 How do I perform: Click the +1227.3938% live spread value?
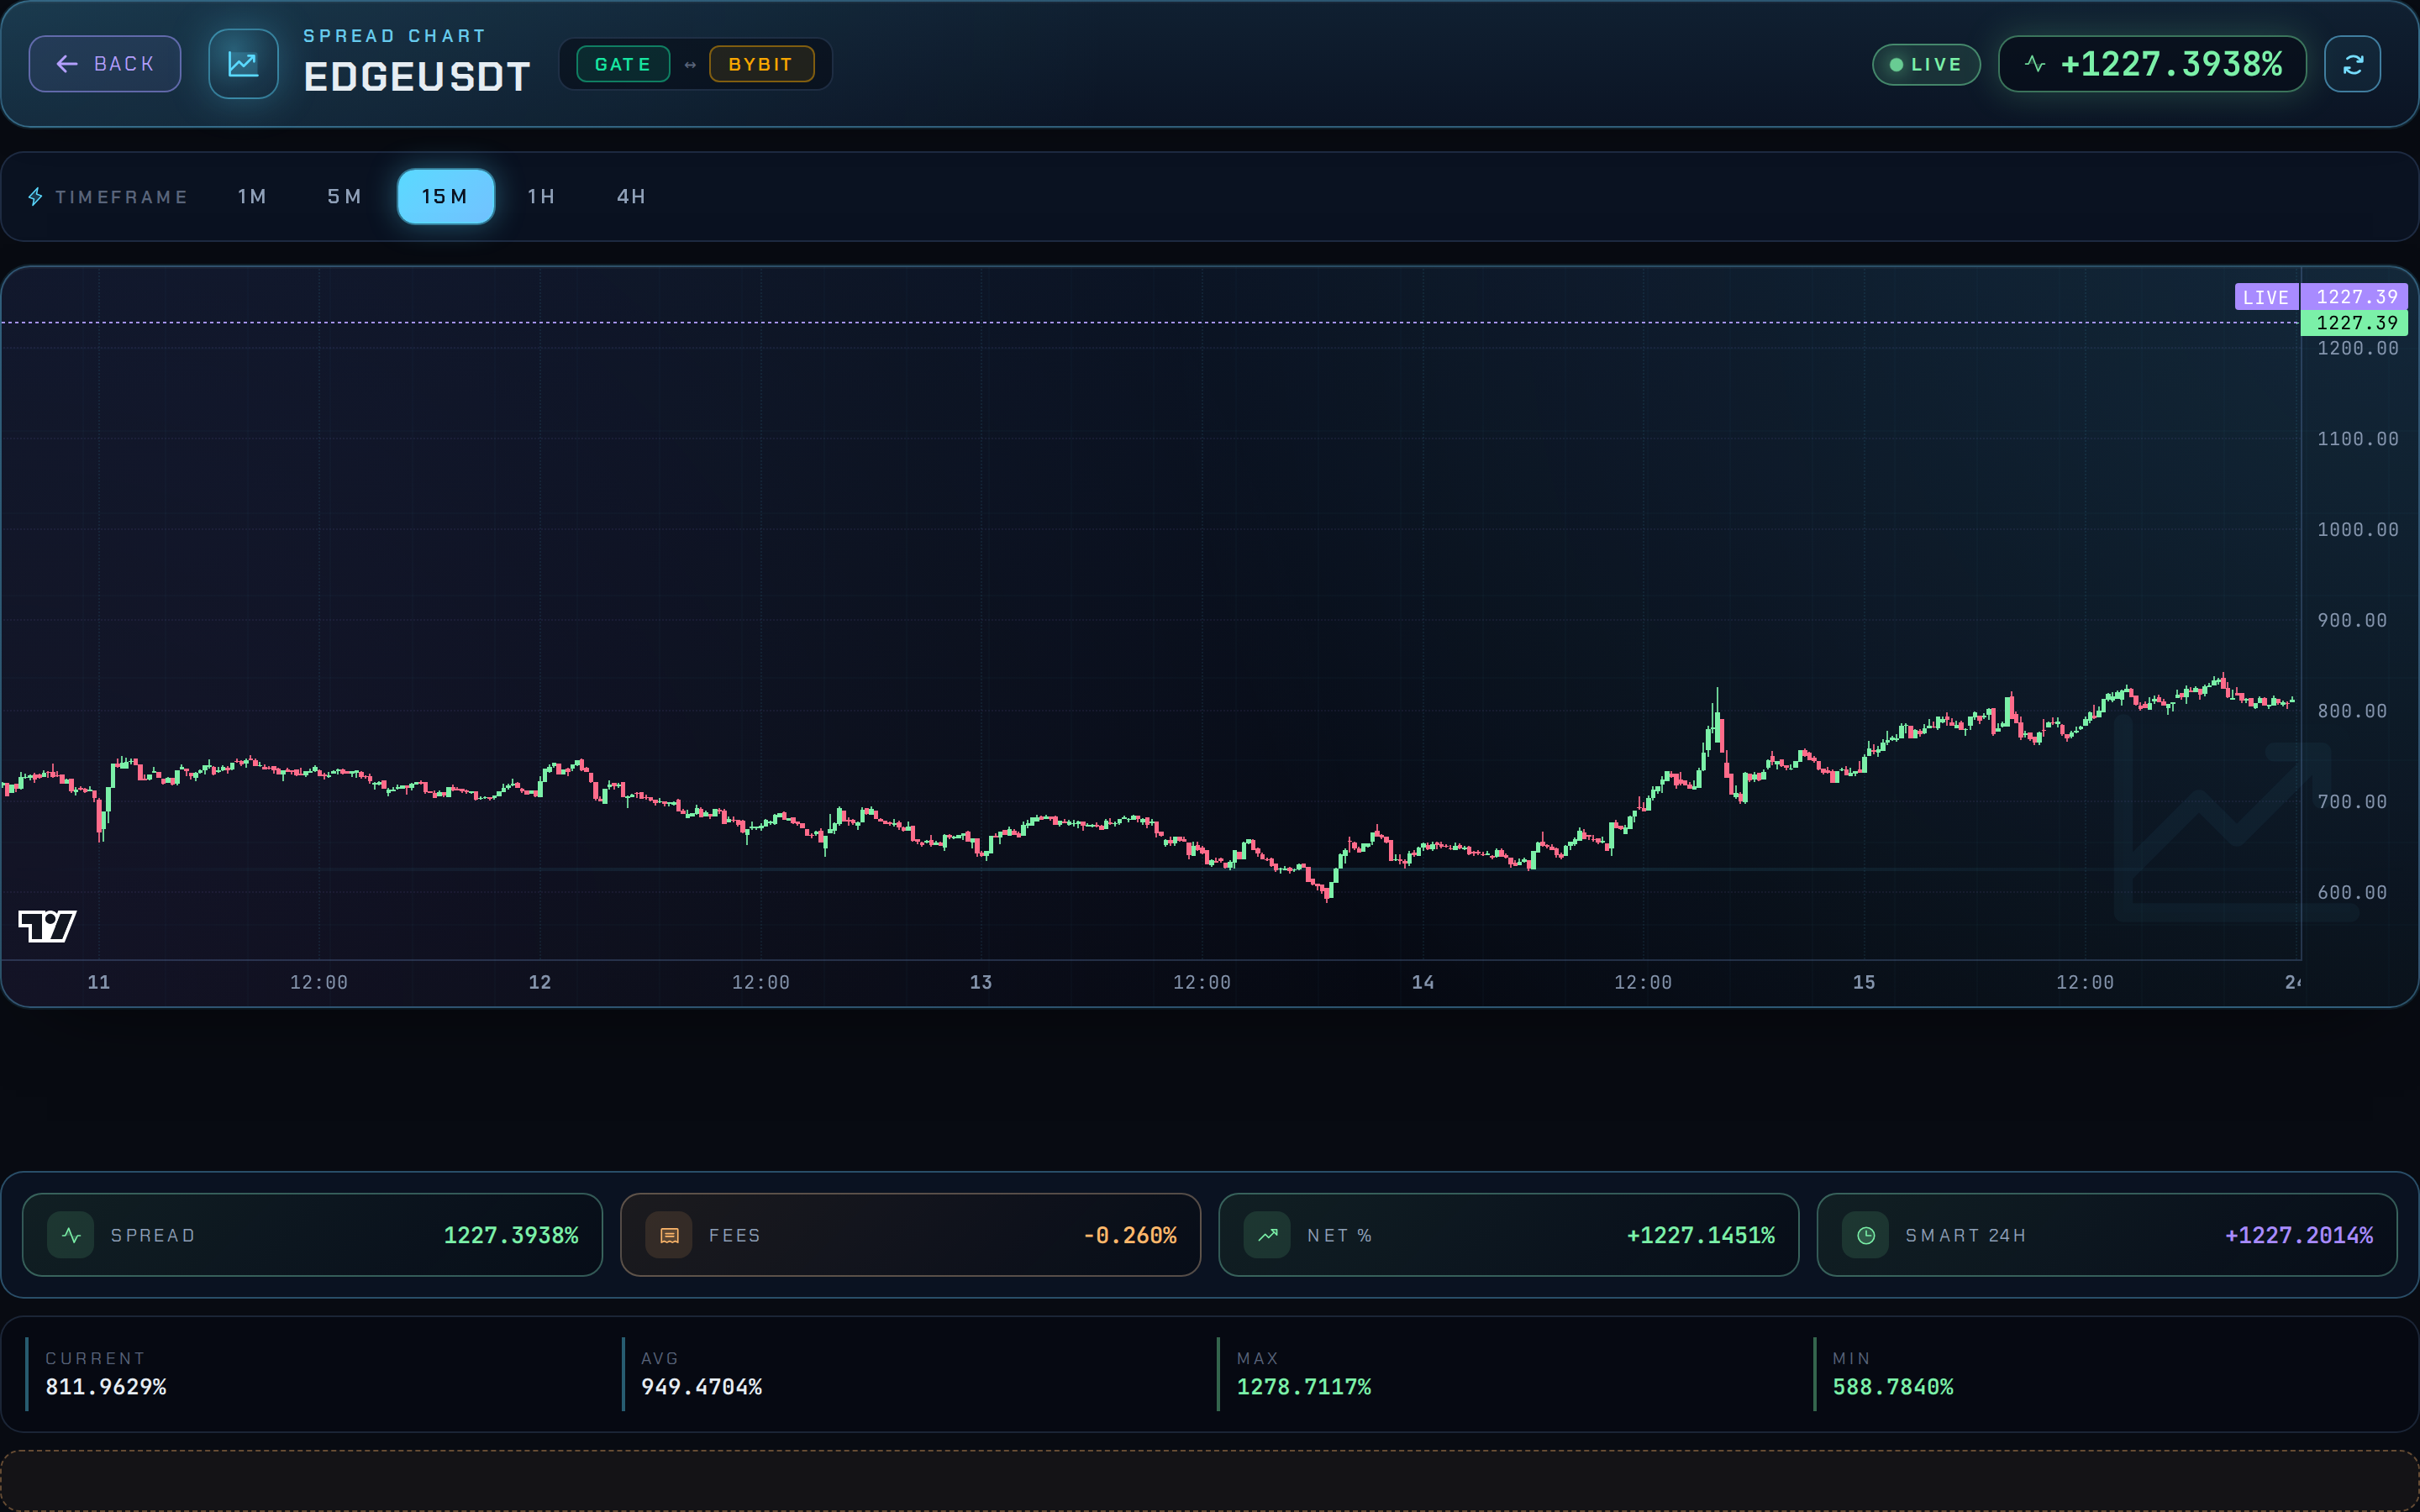click(2171, 63)
